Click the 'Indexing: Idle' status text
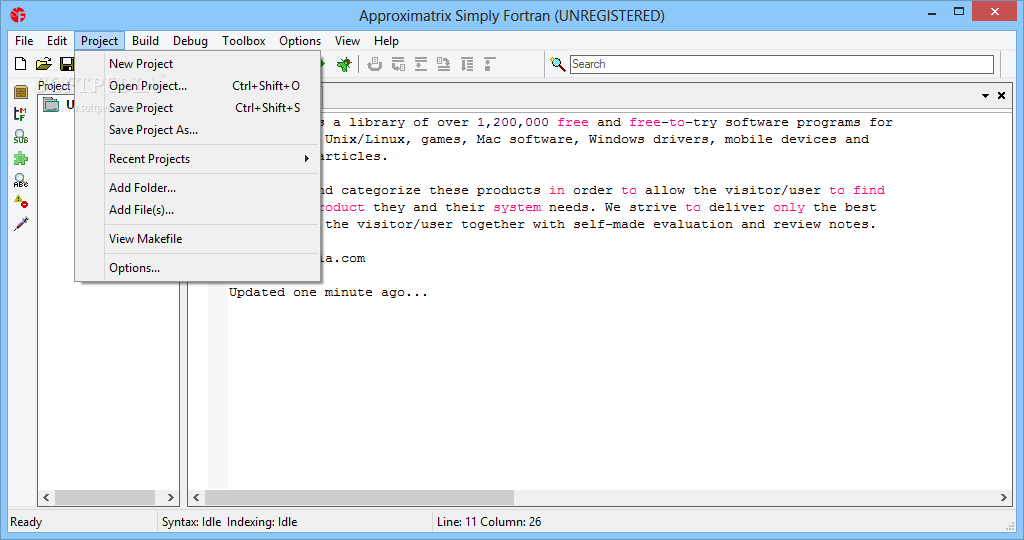The height and width of the screenshot is (540, 1024). [x=262, y=522]
